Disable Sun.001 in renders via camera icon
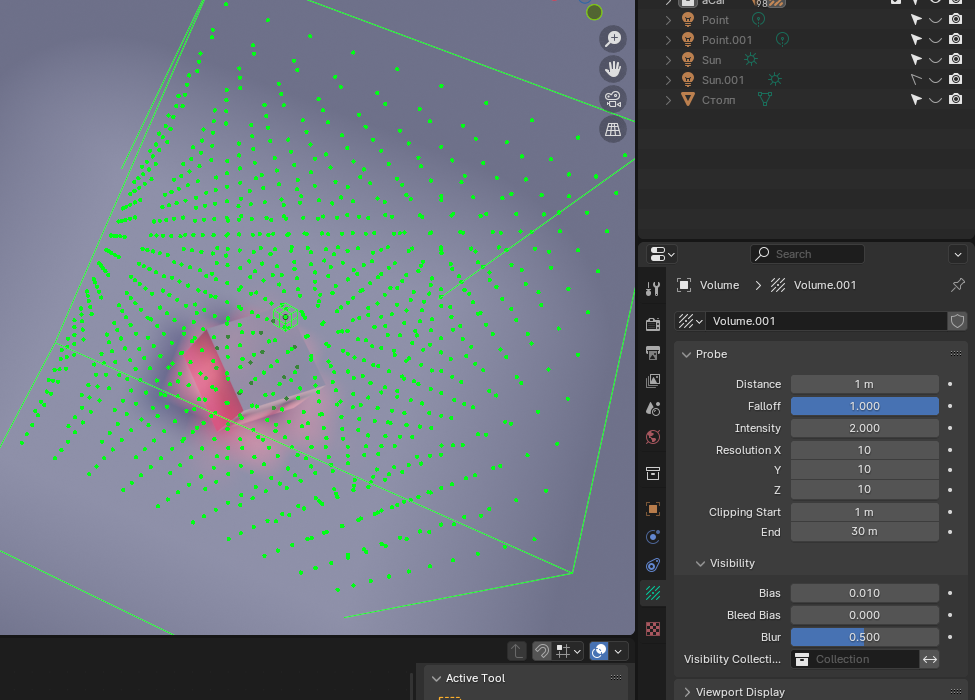The width and height of the screenshot is (975, 700). 956,80
